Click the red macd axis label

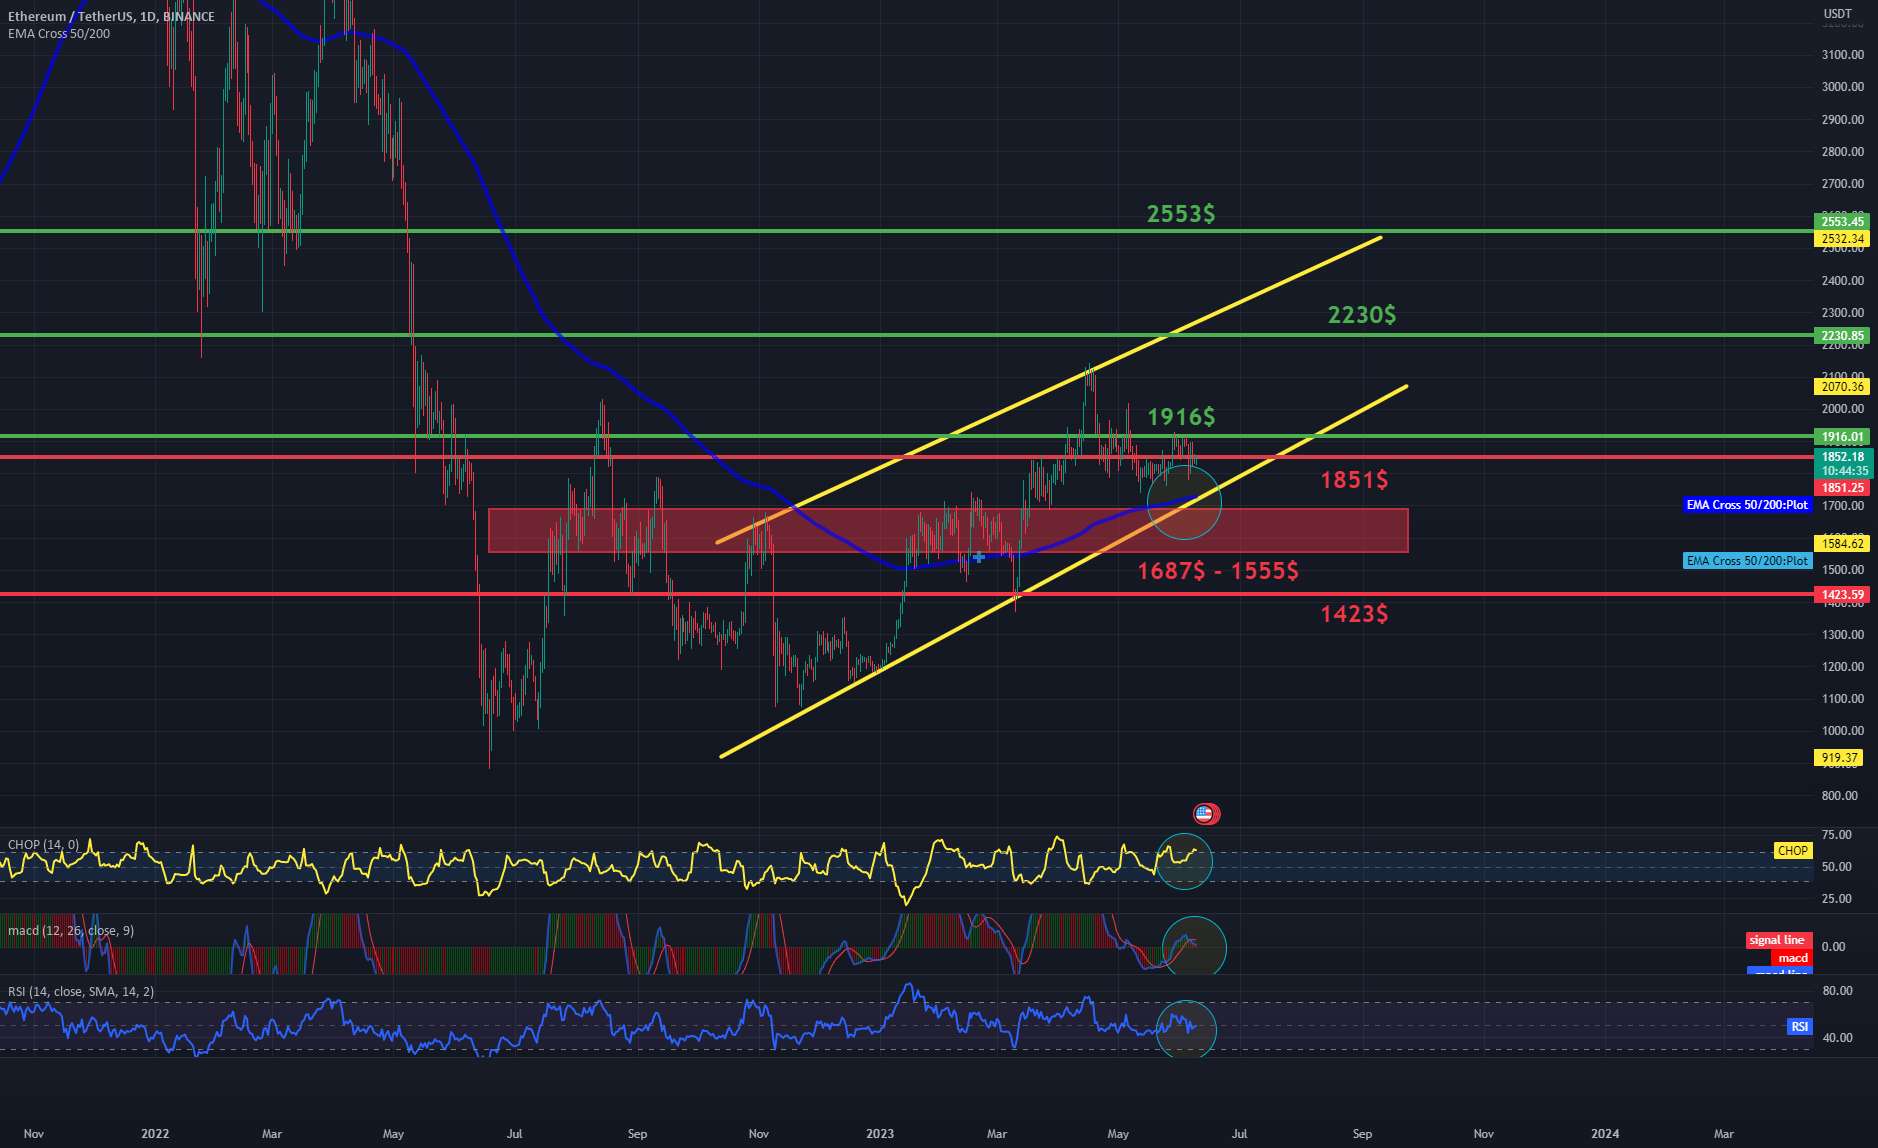tap(1793, 958)
